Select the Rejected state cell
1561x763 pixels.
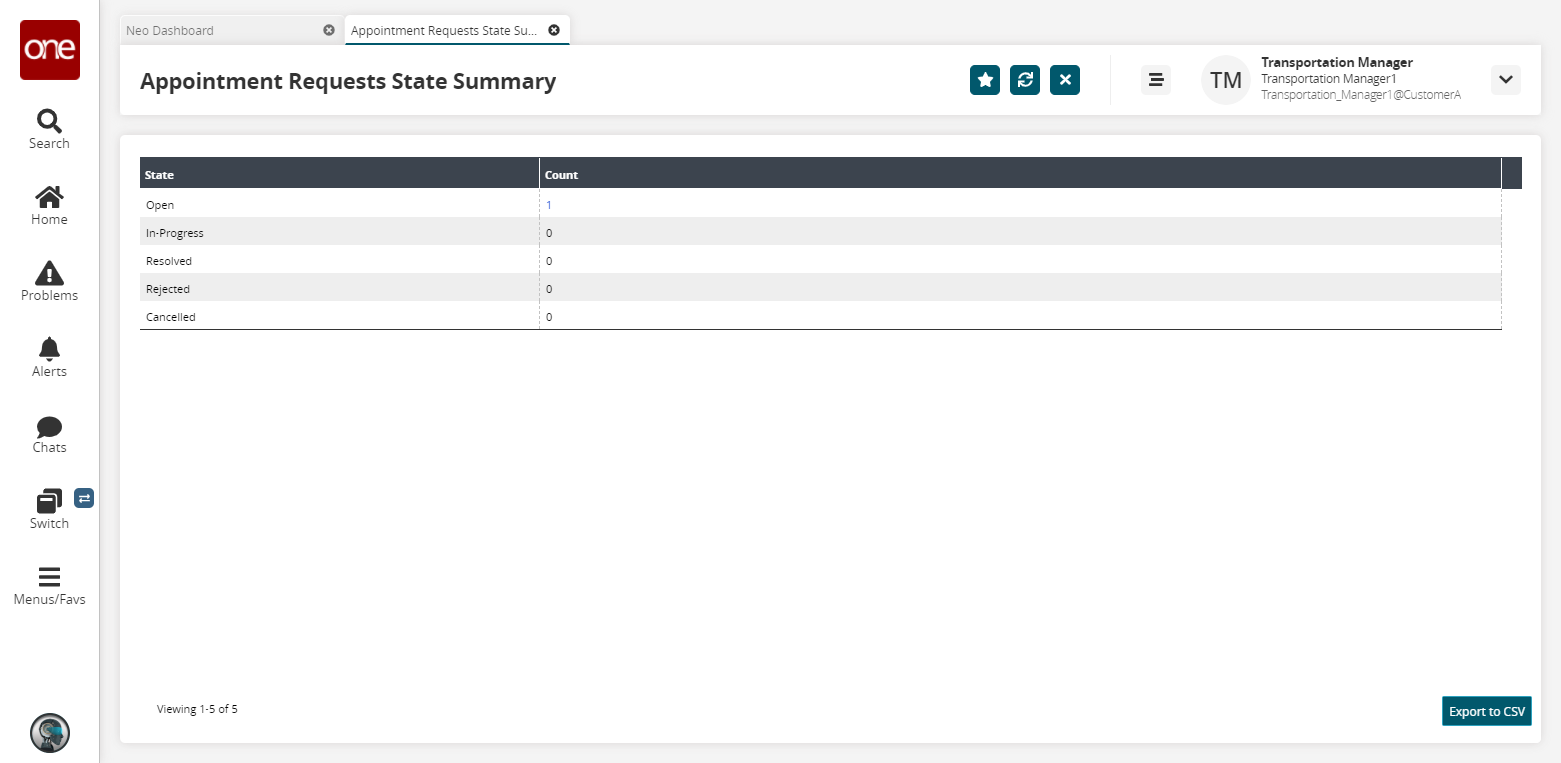coord(339,288)
